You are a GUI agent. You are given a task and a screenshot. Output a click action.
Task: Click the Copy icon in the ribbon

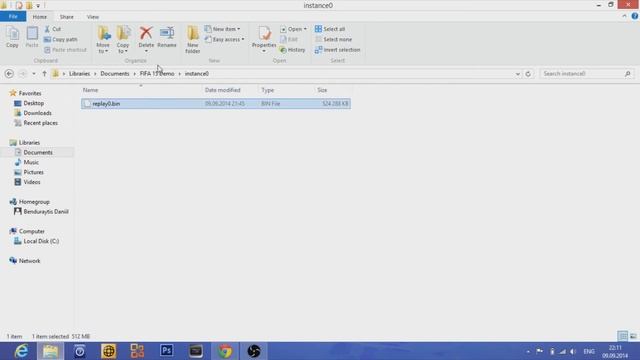[12, 37]
